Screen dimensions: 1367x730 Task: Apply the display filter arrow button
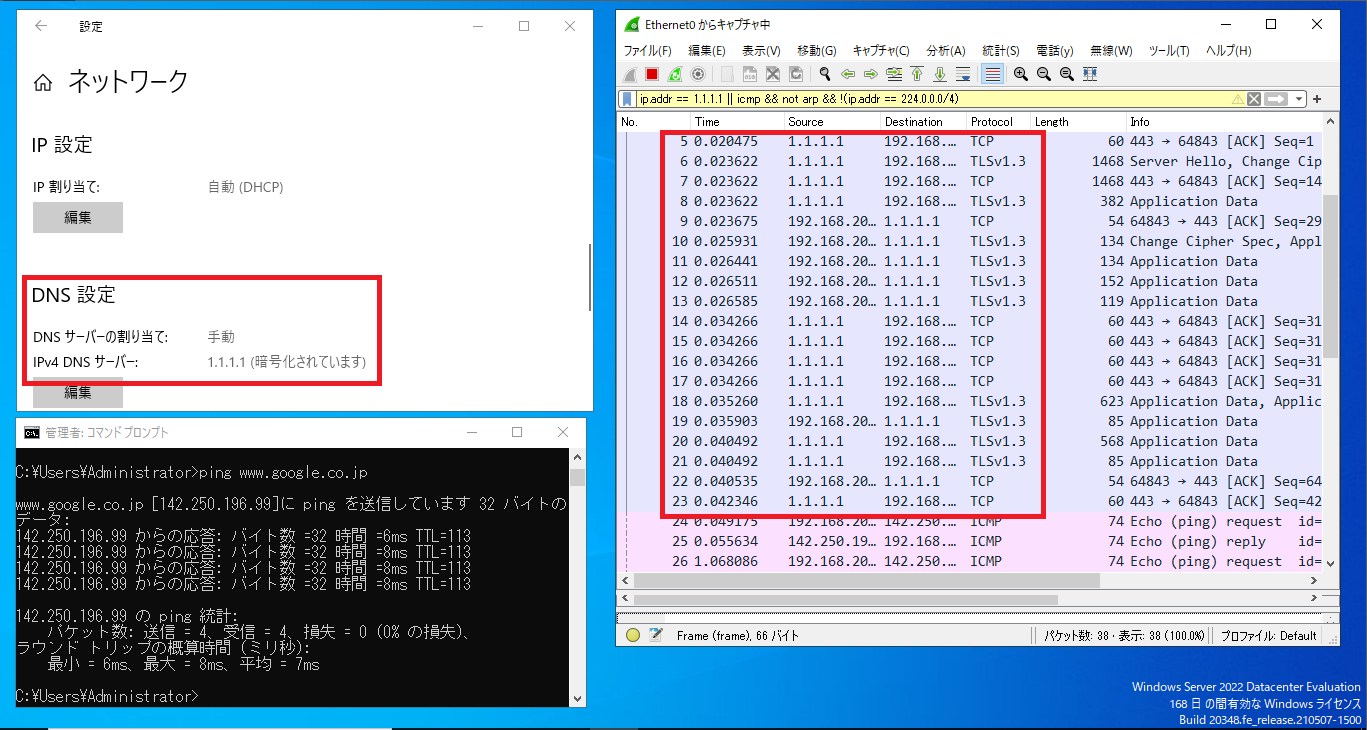(x=1275, y=99)
